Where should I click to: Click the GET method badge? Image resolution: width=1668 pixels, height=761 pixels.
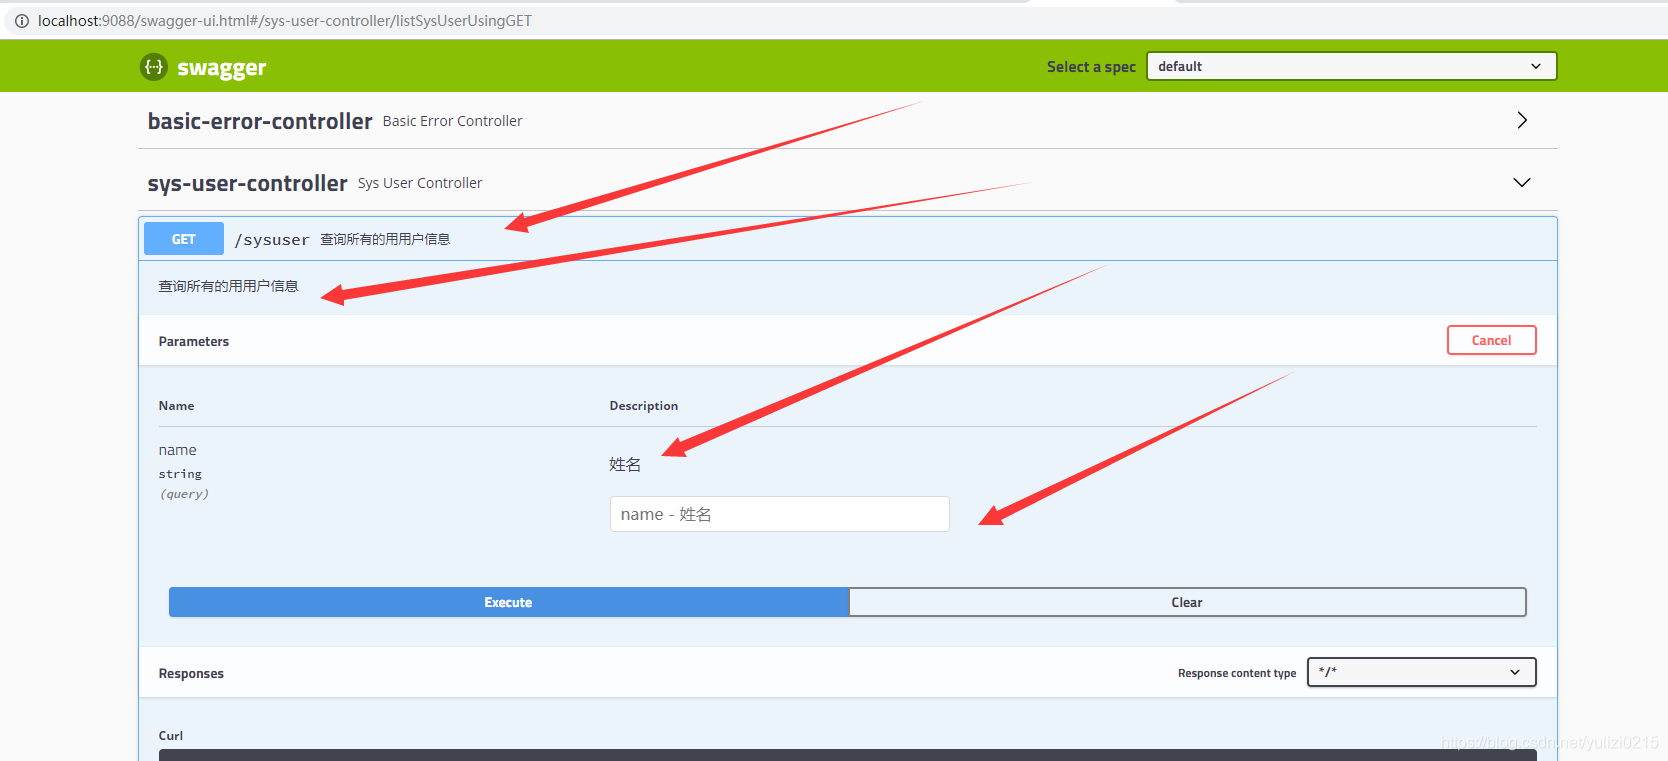tap(184, 239)
